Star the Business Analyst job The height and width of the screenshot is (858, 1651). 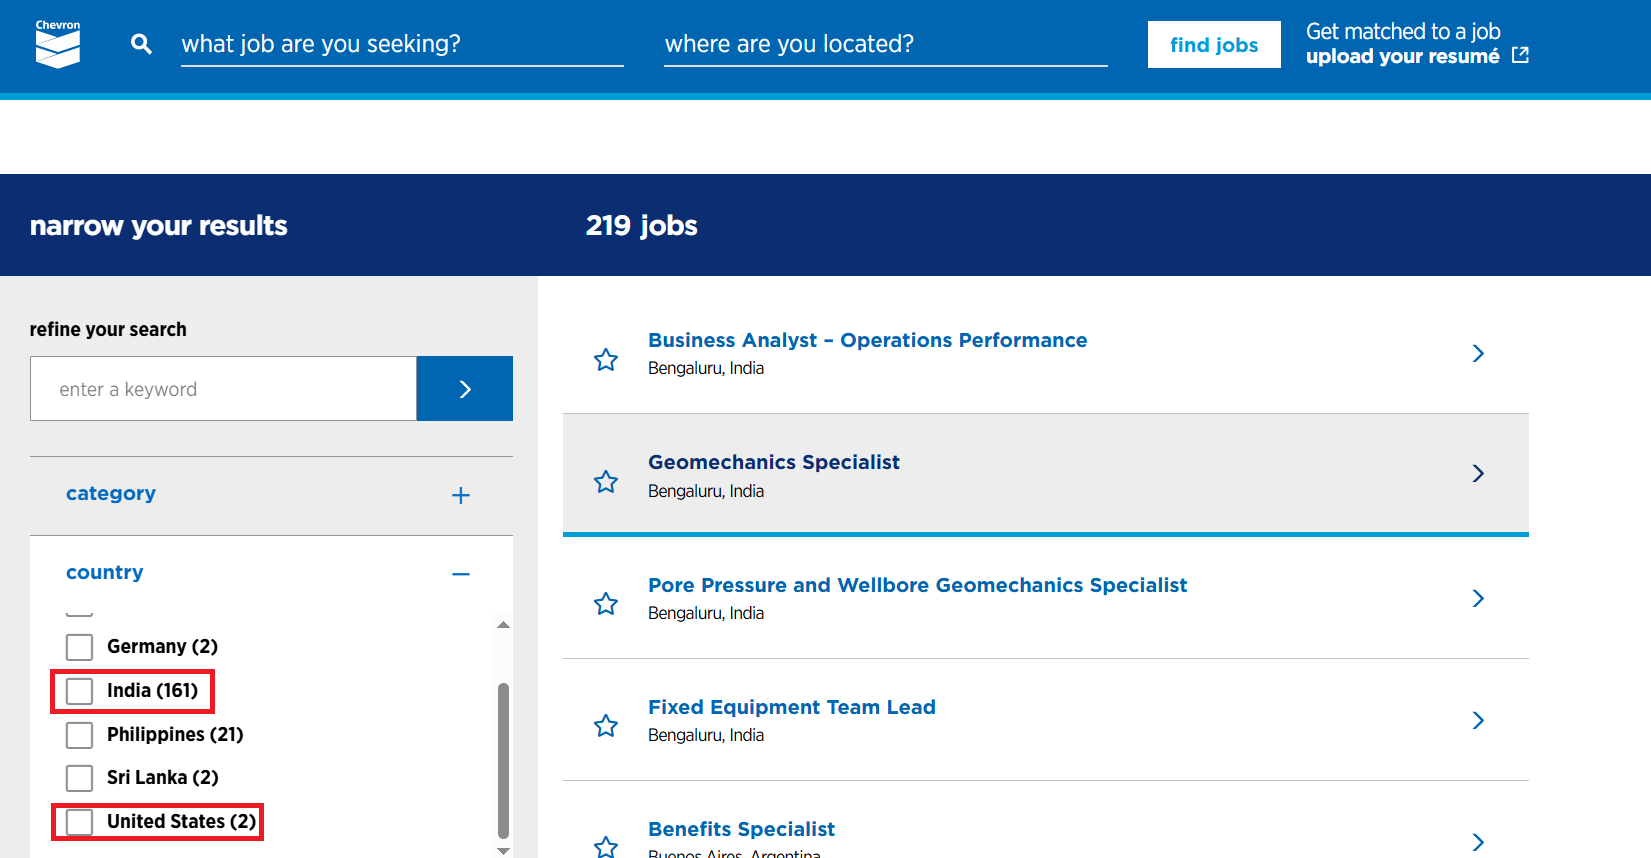606,360
